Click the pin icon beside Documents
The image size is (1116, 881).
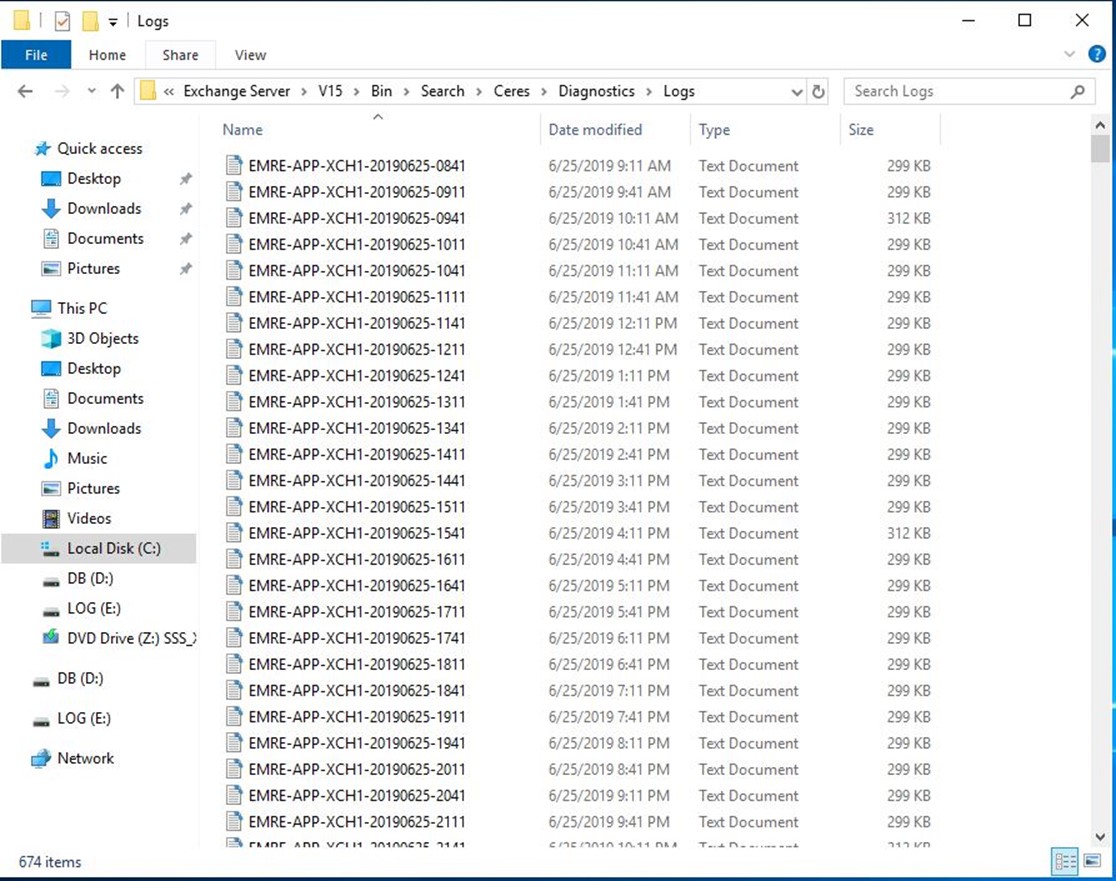click(x=186, y=238)
